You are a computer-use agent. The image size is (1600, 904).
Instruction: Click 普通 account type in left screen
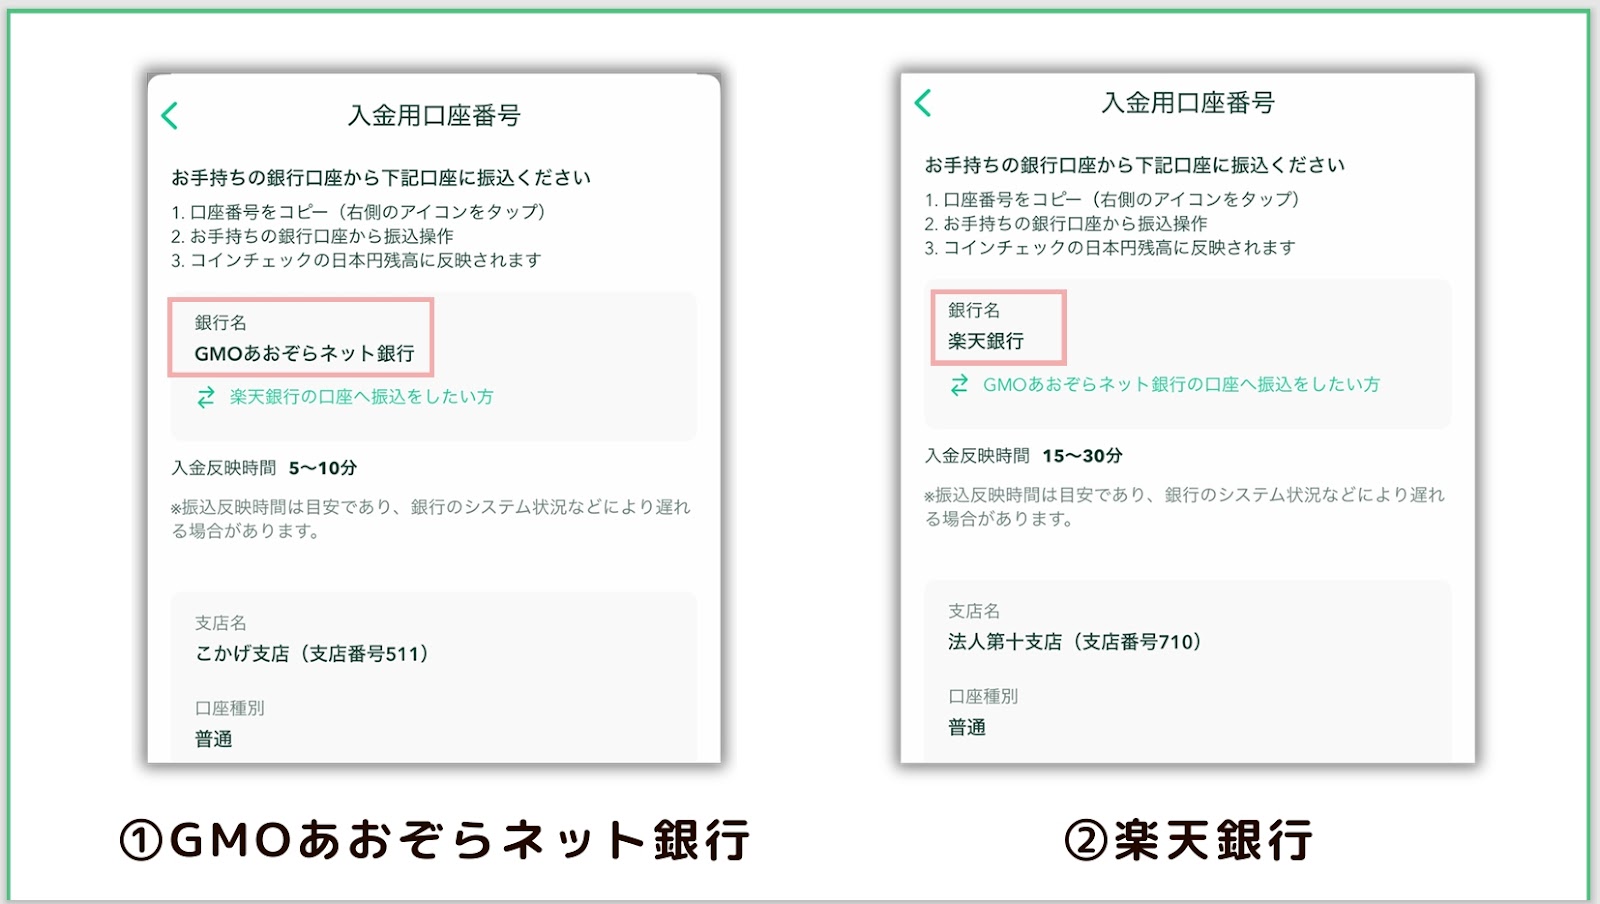(214, 739)
